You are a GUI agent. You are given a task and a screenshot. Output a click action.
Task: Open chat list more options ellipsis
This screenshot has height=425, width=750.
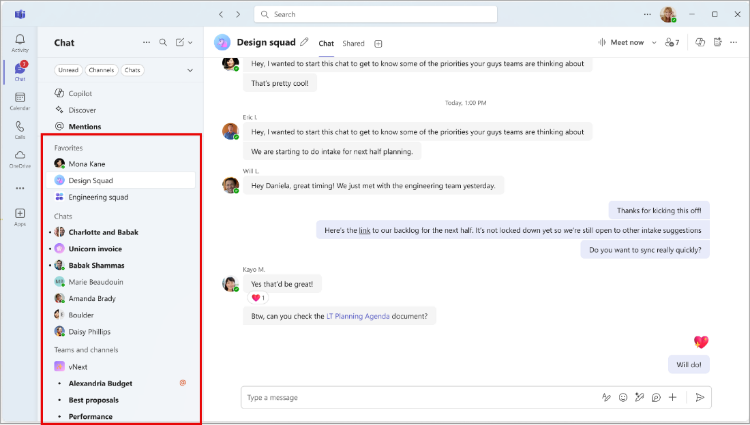coord(146,43)
